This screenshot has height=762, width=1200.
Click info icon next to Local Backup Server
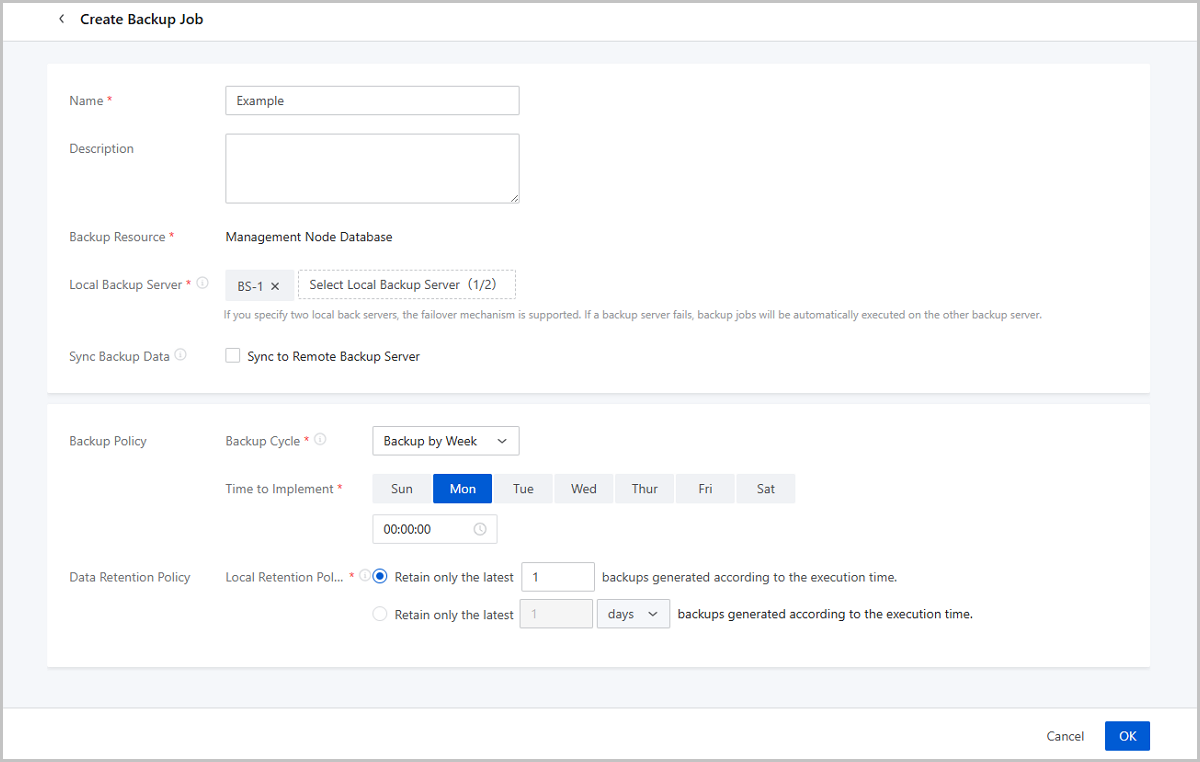202,284
